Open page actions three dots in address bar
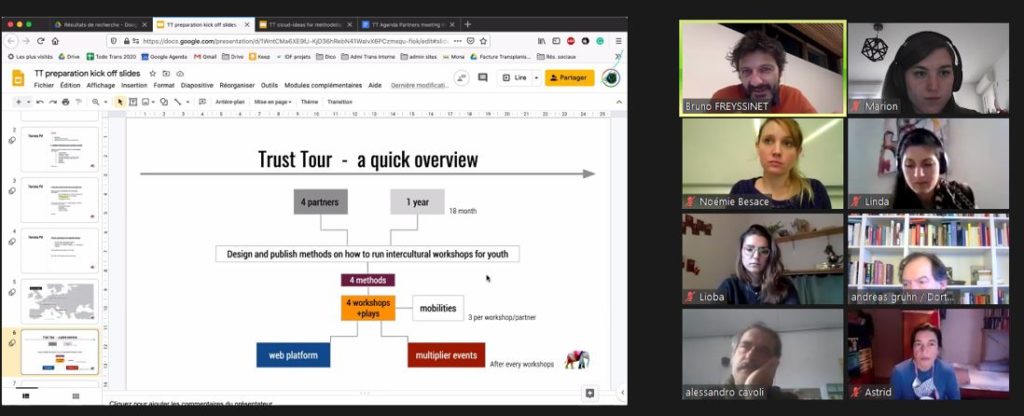The image size is (1024, 416). click(457, 40)
